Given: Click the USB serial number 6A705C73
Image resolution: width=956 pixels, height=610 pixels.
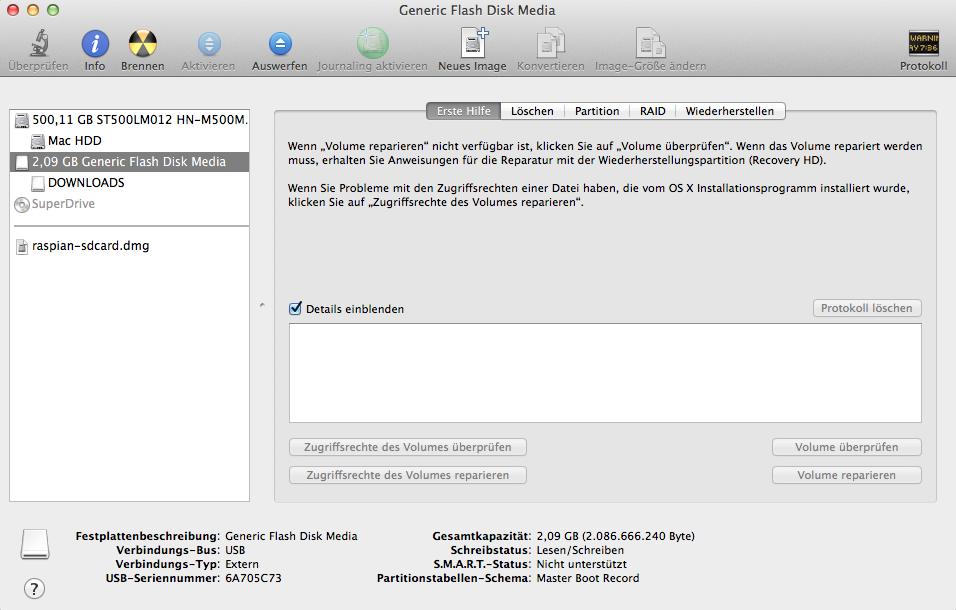Looking at the screenshot, I should click(x=254, y=578).
